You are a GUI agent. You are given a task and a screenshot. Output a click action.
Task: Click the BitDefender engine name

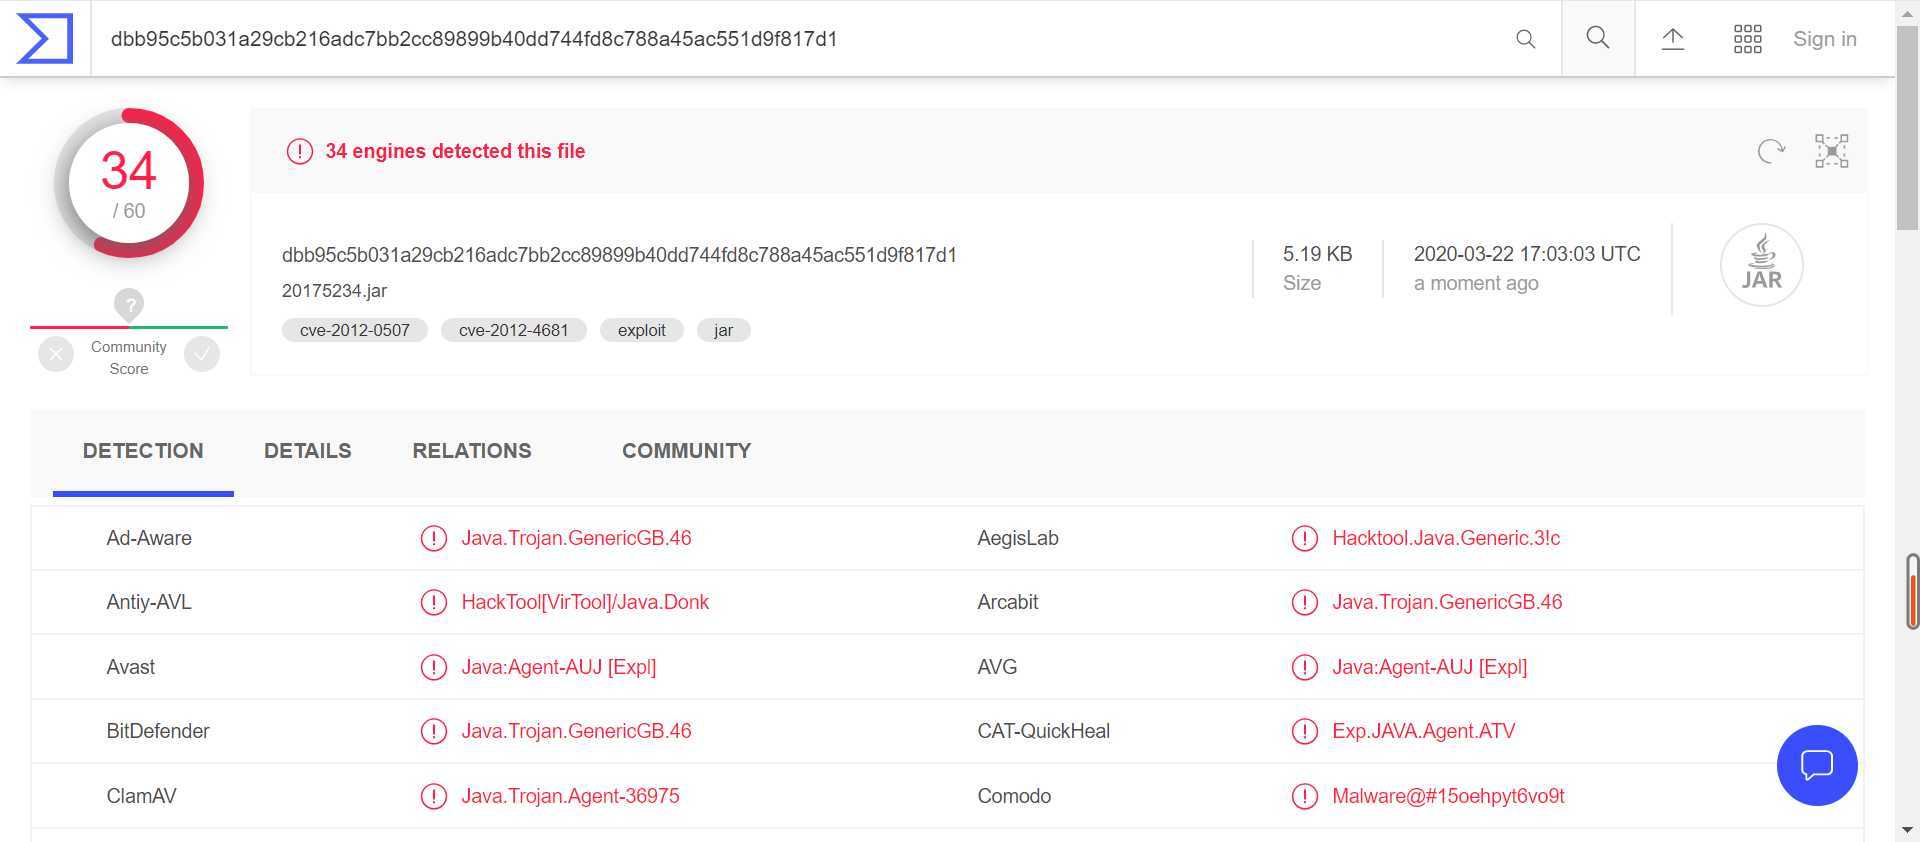[x=158, y=731]
